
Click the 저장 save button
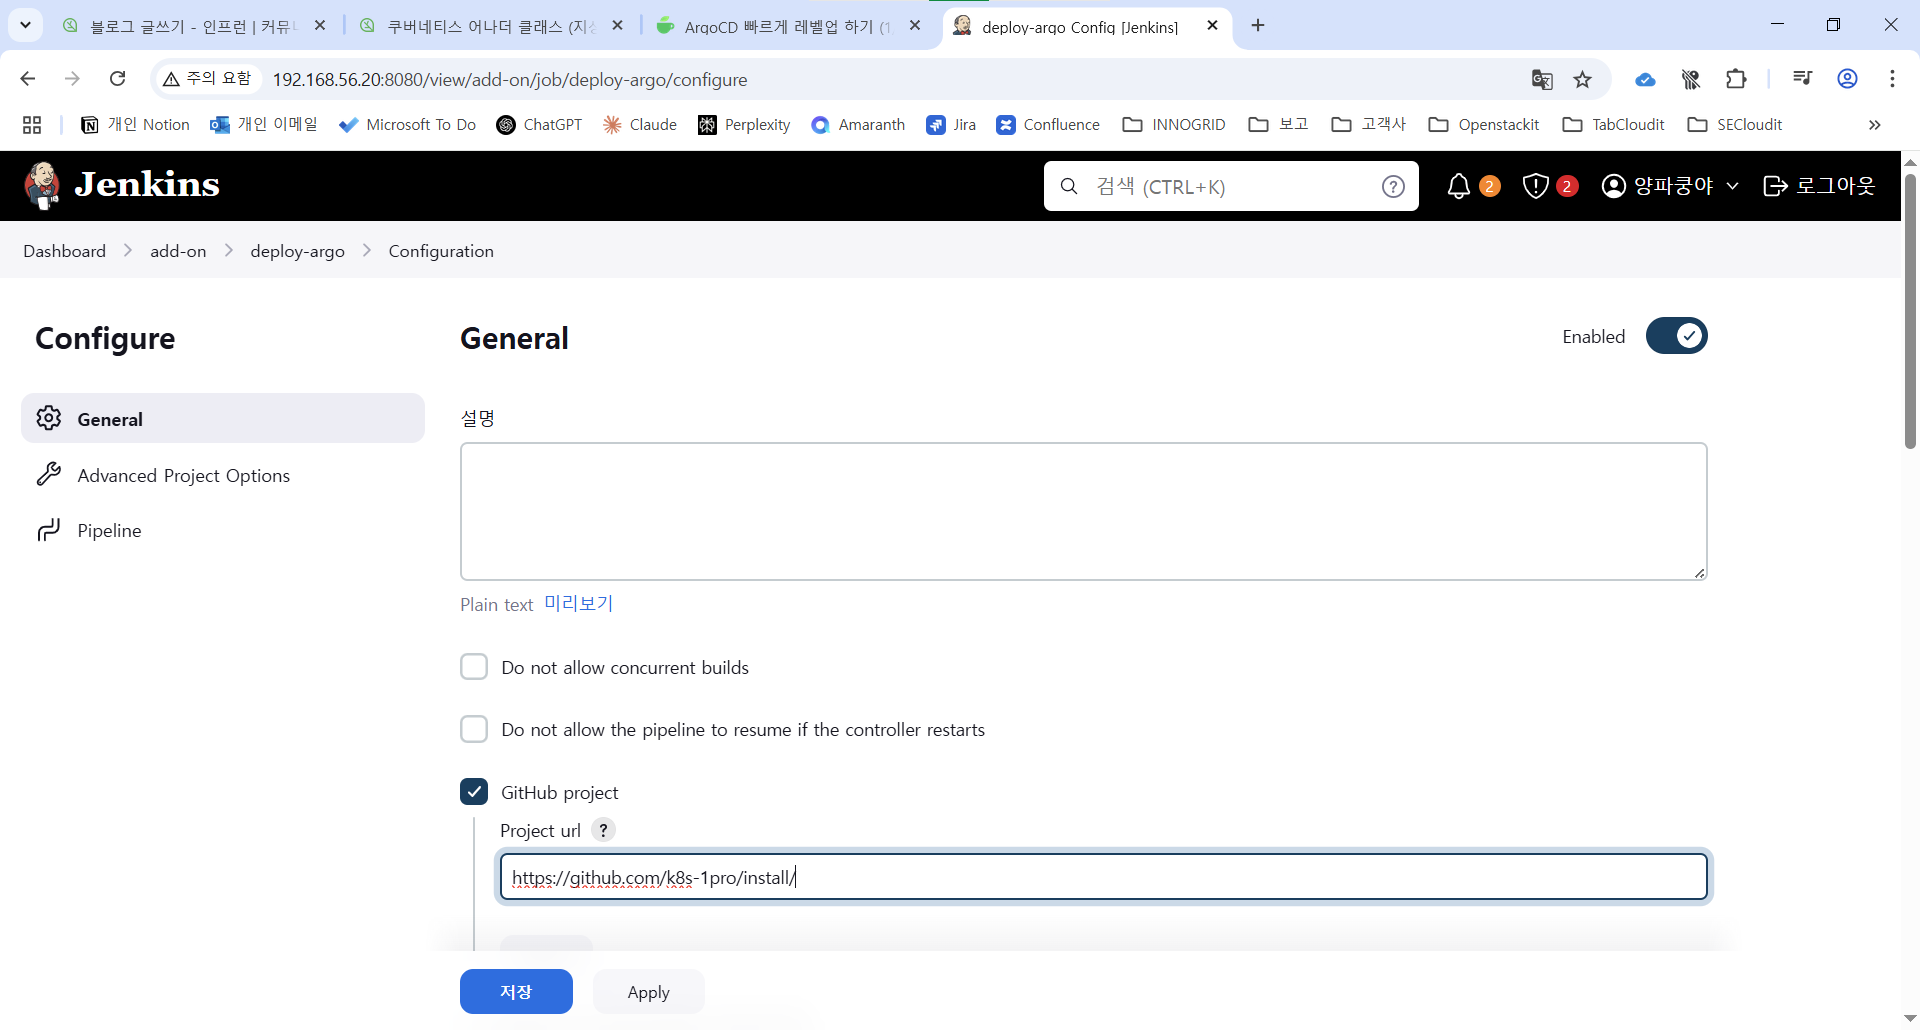[x=516, y=991]
